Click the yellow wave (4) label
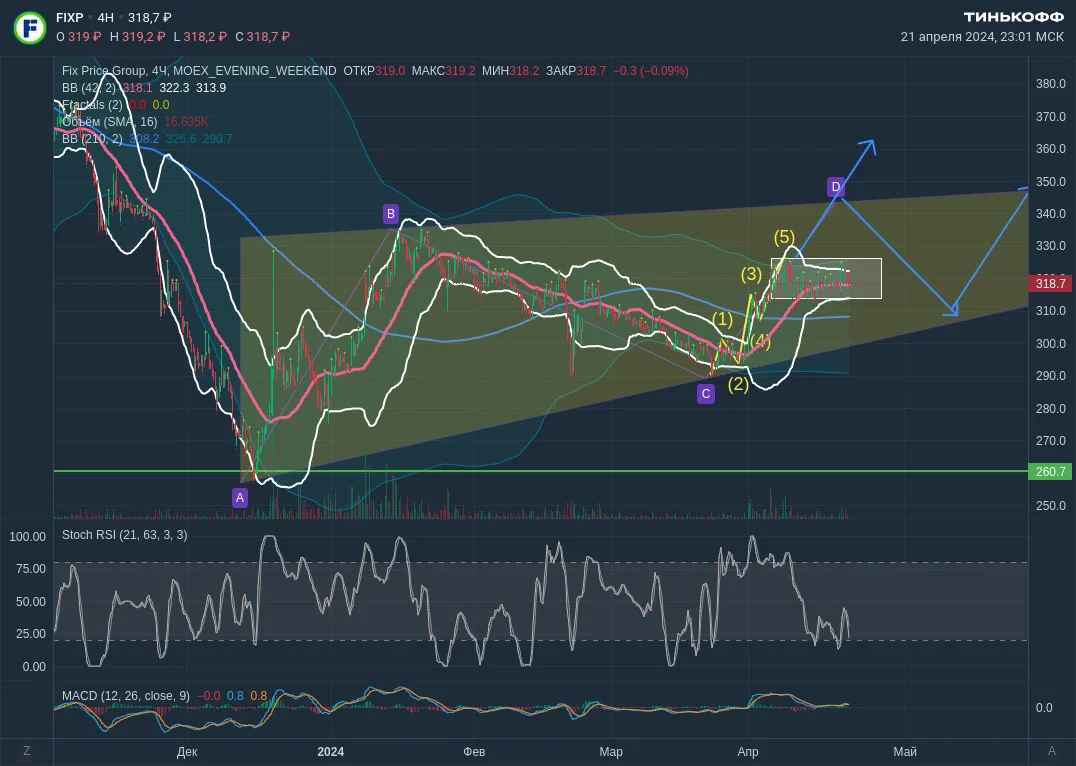This screenshot has width=1076, height=766. click(x=760, y=340)
